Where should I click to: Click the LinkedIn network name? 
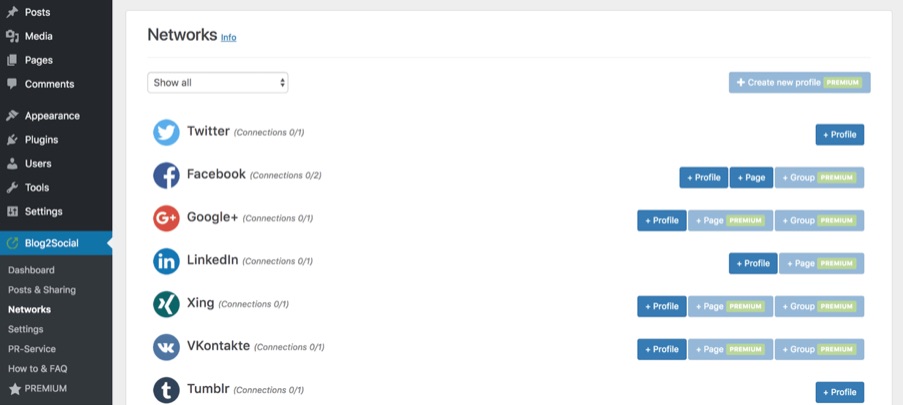pyautogui.click(x=213, y=260)
